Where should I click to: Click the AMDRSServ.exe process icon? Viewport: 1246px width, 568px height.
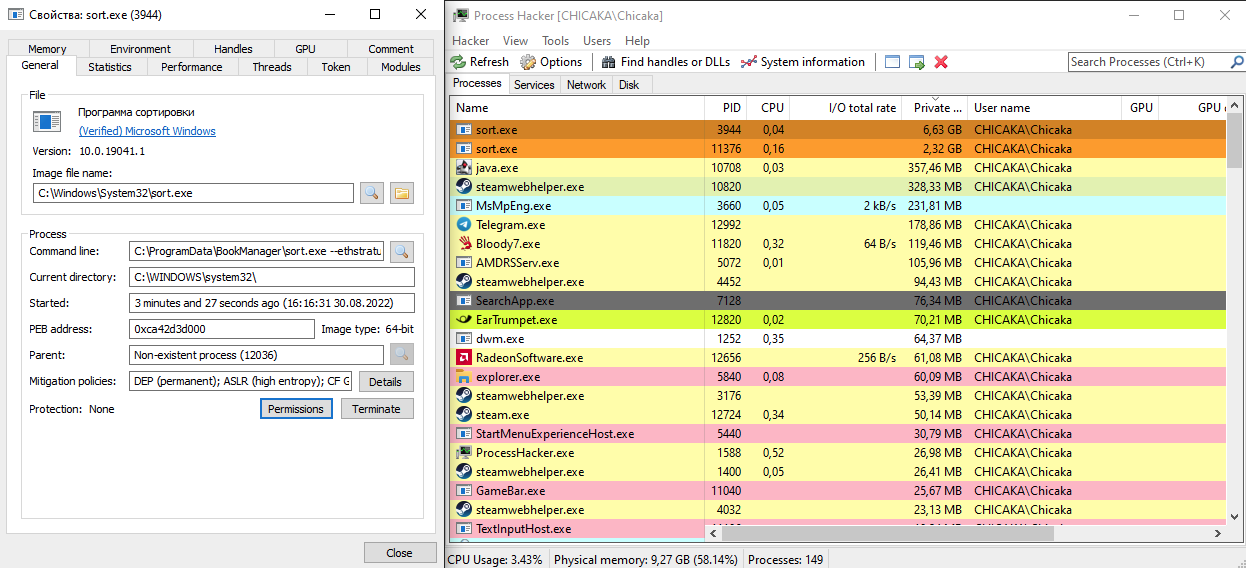click(x=464, y=263)
